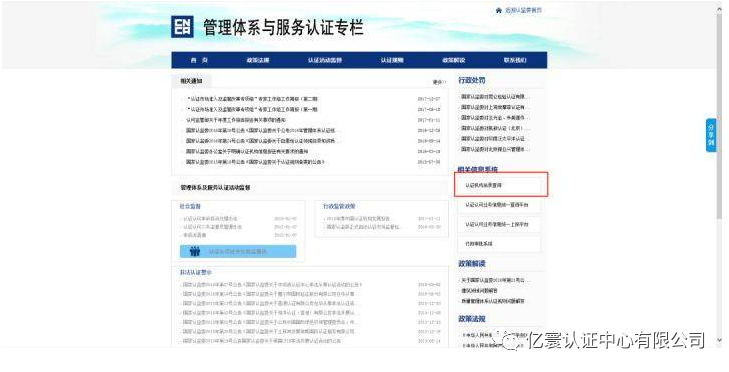The width and height of the screenshot is (729, 372).
Task: Select 认证活动监管 in the navigation bar
Action: coord(325,60)
